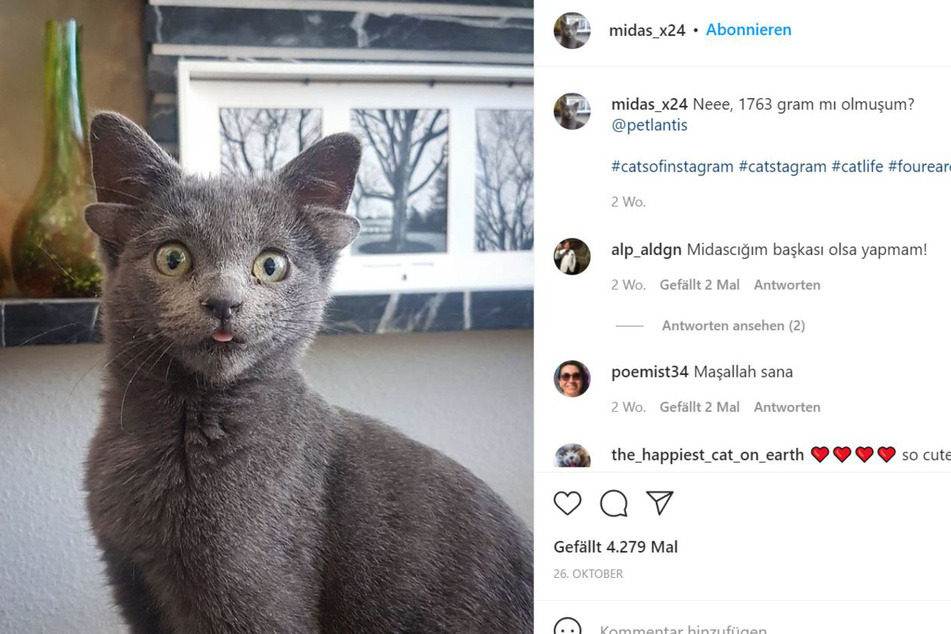
Task: Like the post with the heart icon
Action: 567,503
